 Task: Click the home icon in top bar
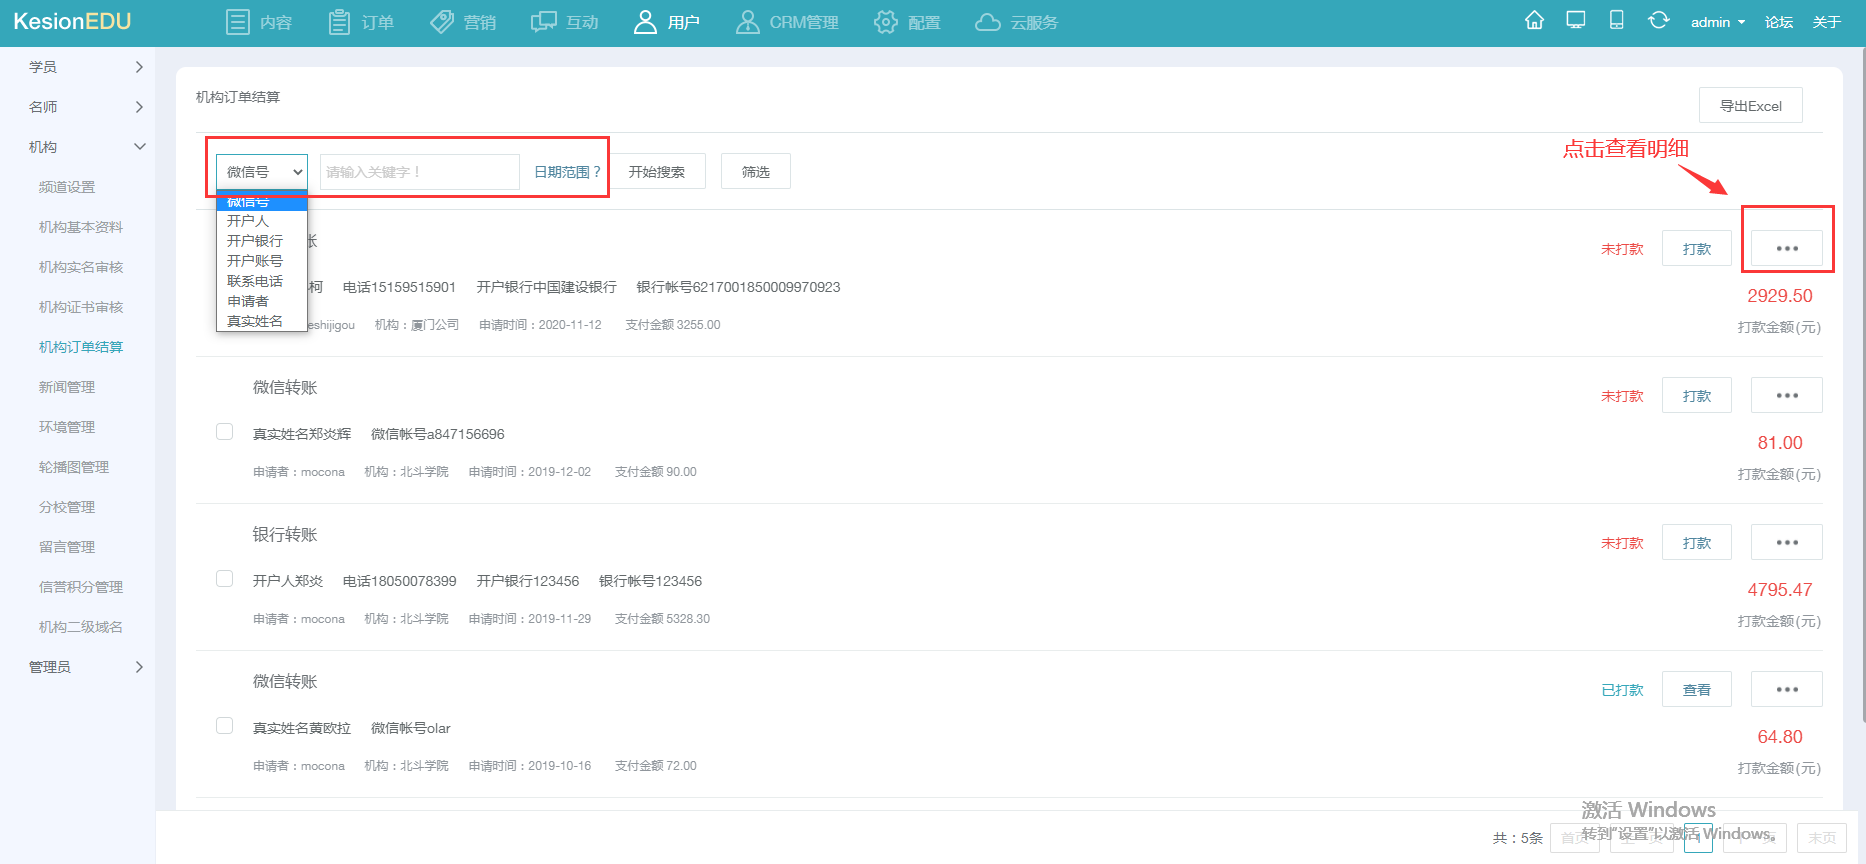tap(1534, 21)
